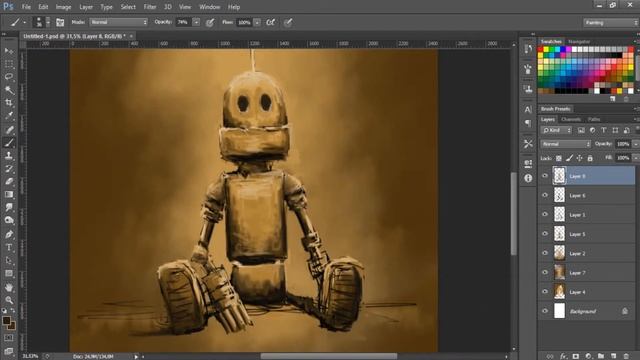The image size is (640, 360).
Task: Lock all layer attributes
Action: tap(590, 158)
